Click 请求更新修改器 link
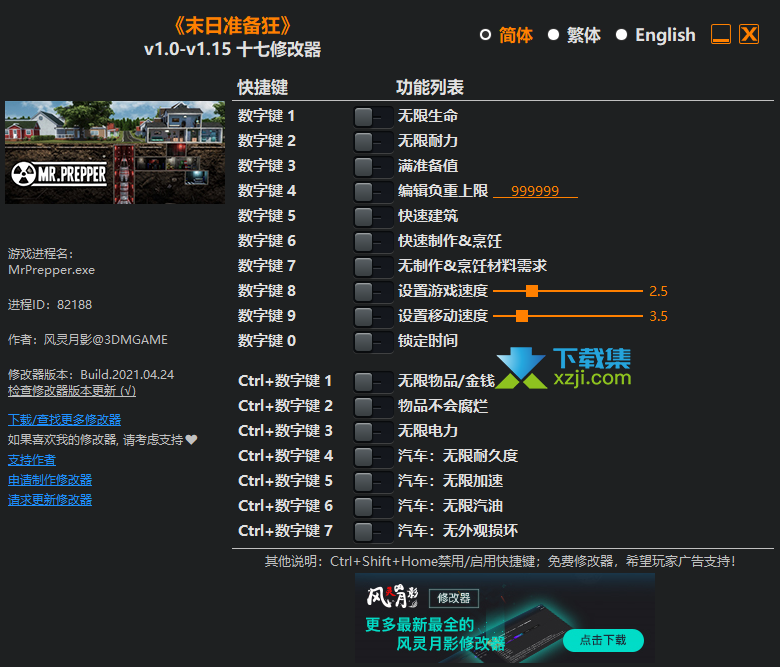780x667 pixels. pyautogui.click(x=50, y=500)
